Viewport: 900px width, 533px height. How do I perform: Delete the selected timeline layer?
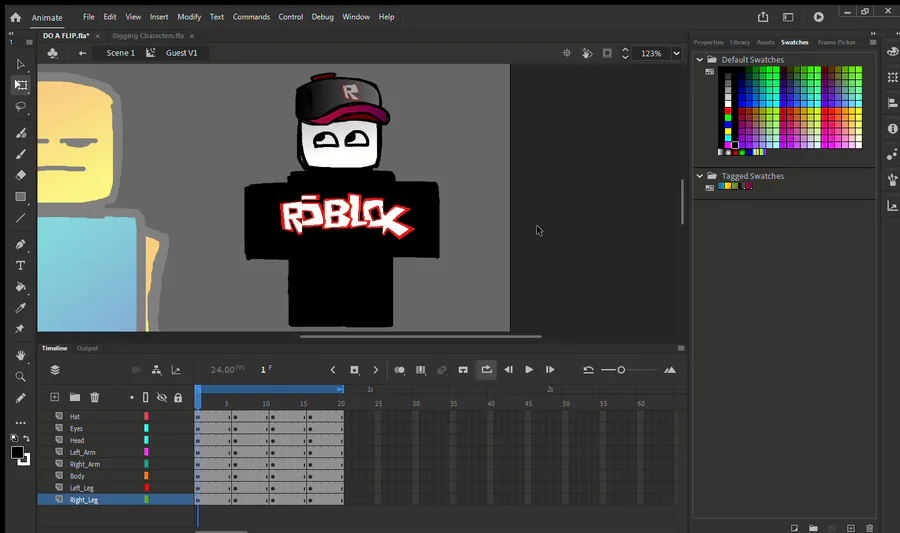coord(95,397)
